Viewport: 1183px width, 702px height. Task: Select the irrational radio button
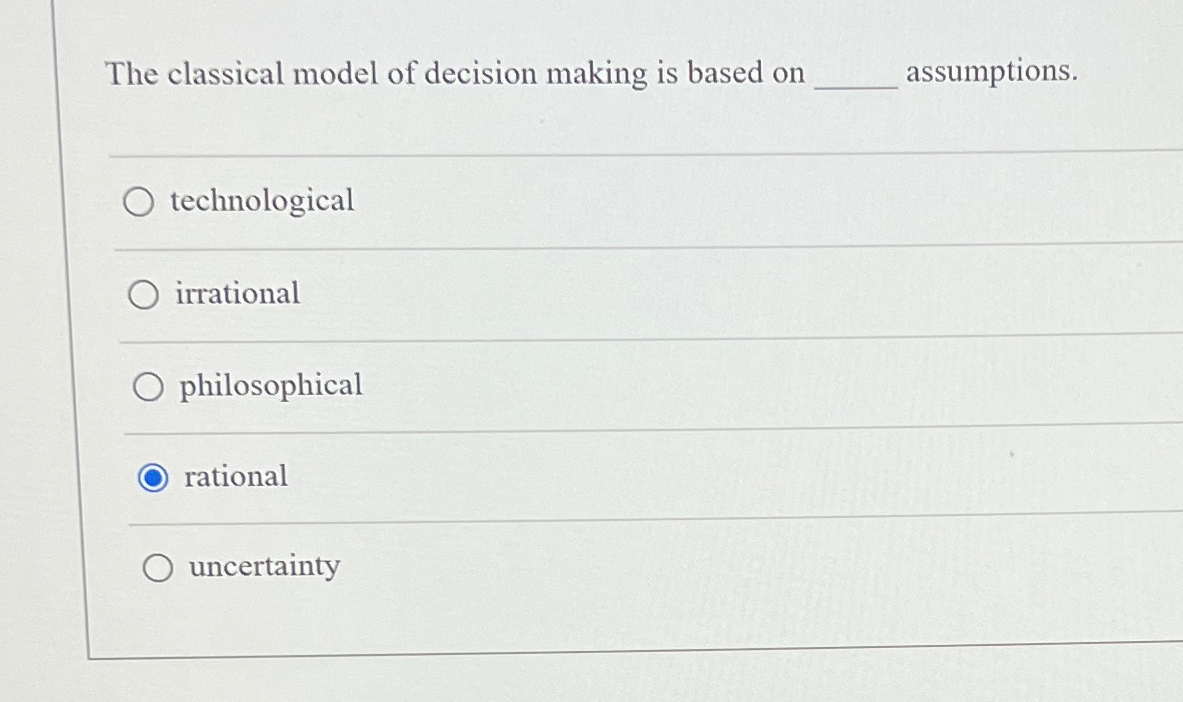click(x=145, y=295)
